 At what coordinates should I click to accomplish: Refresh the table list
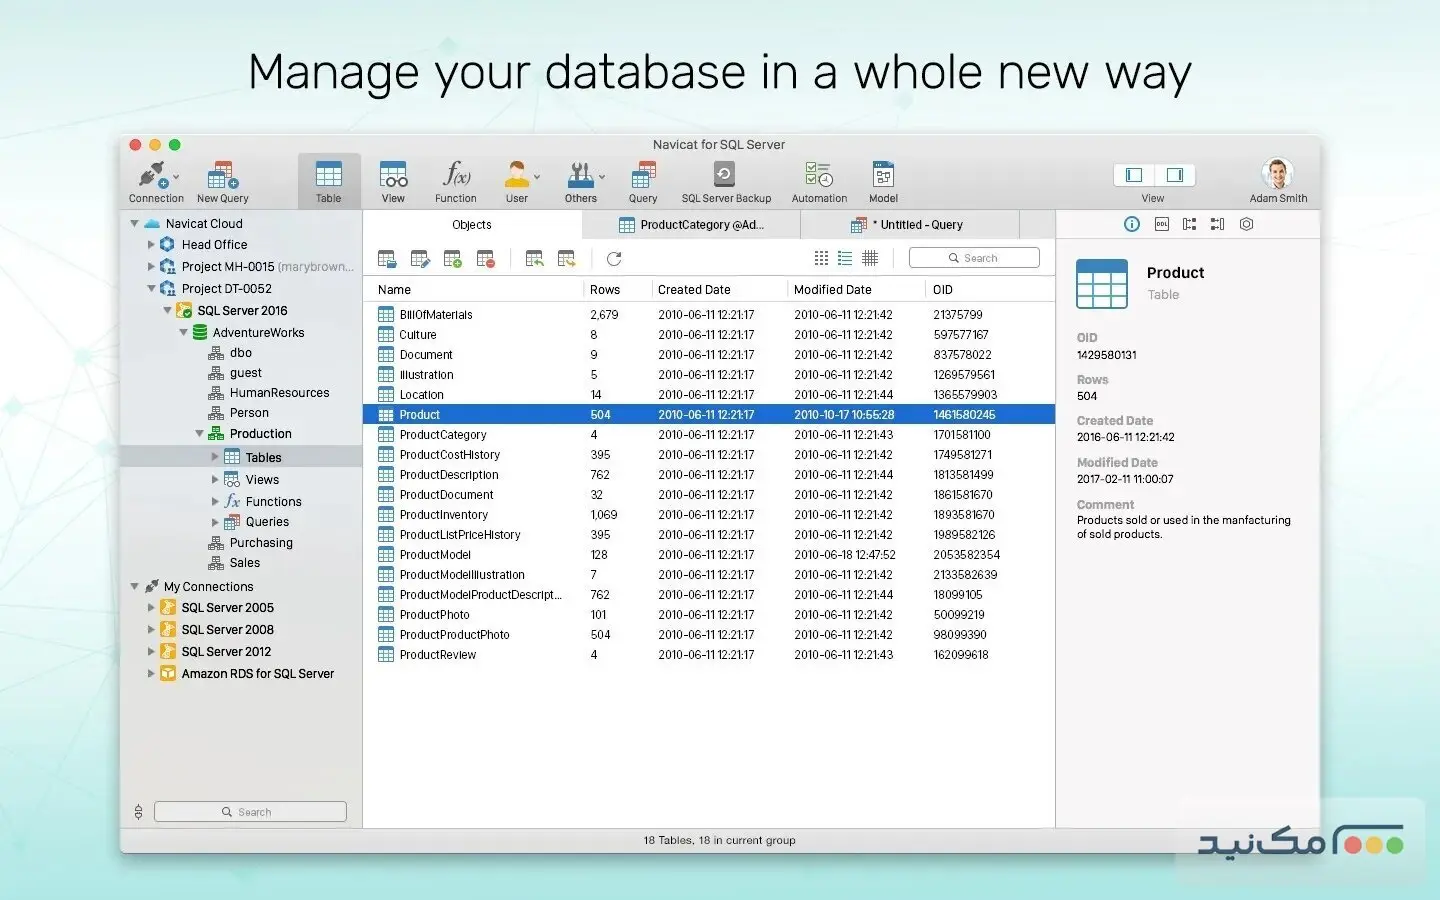click(x=613, y=258)
